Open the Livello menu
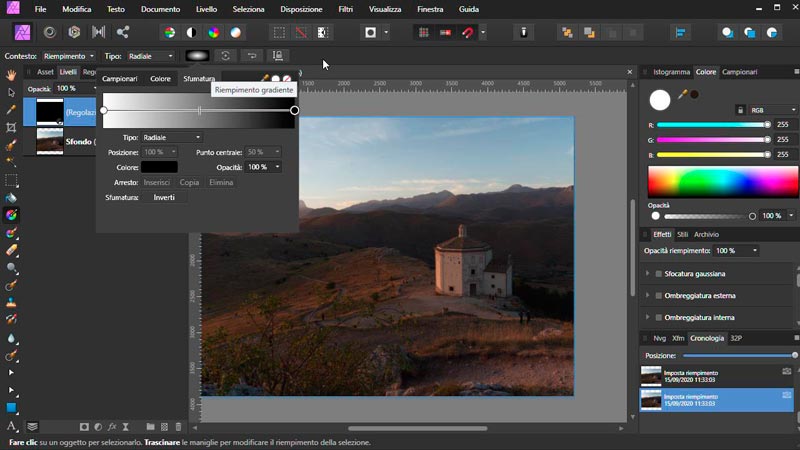800x450 pixels. (x=206, y=9)
